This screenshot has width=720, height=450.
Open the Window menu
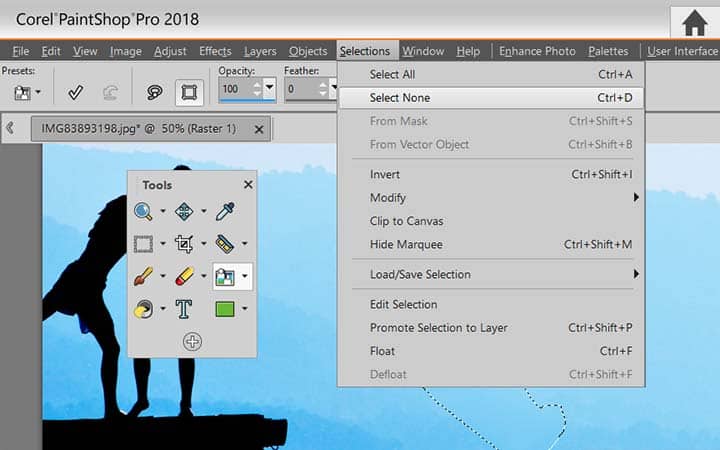coord(423,51)
